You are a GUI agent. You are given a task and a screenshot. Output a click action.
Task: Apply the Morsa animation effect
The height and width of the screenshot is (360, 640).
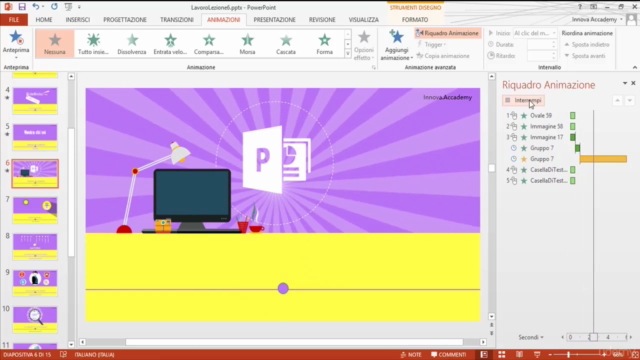point(247,44)
